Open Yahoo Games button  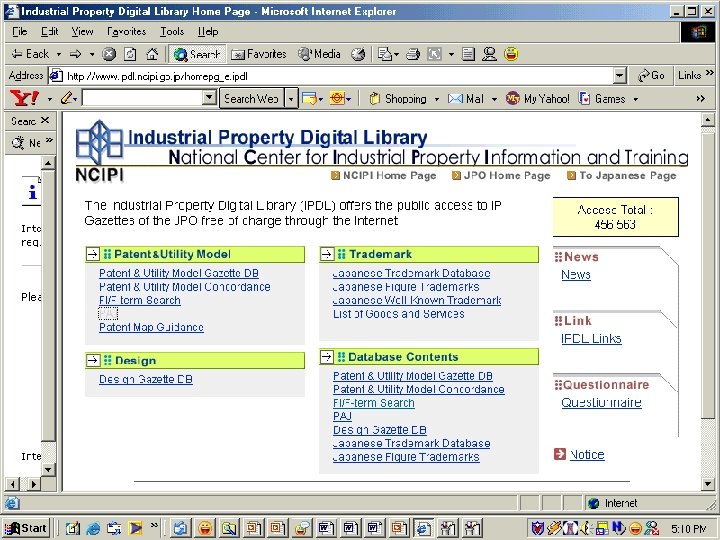(602, 99)
